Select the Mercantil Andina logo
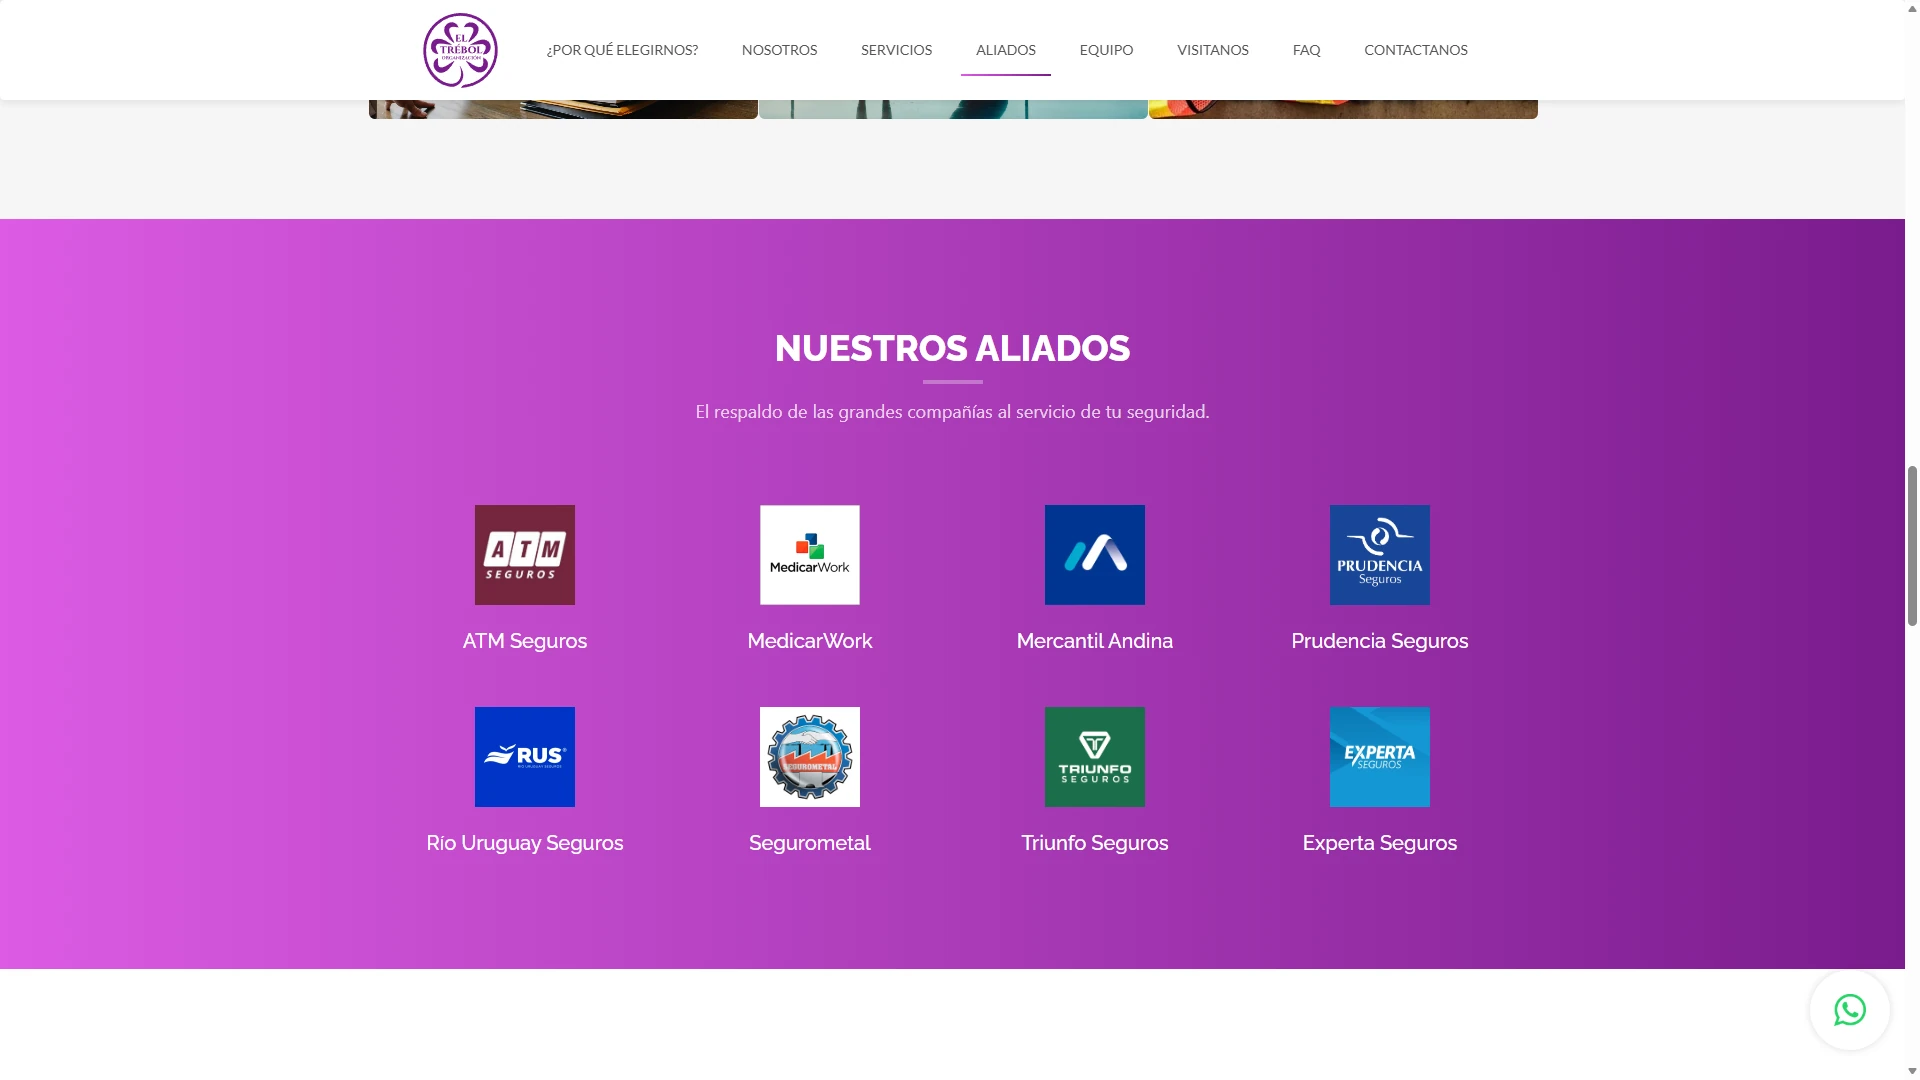 1095,555
